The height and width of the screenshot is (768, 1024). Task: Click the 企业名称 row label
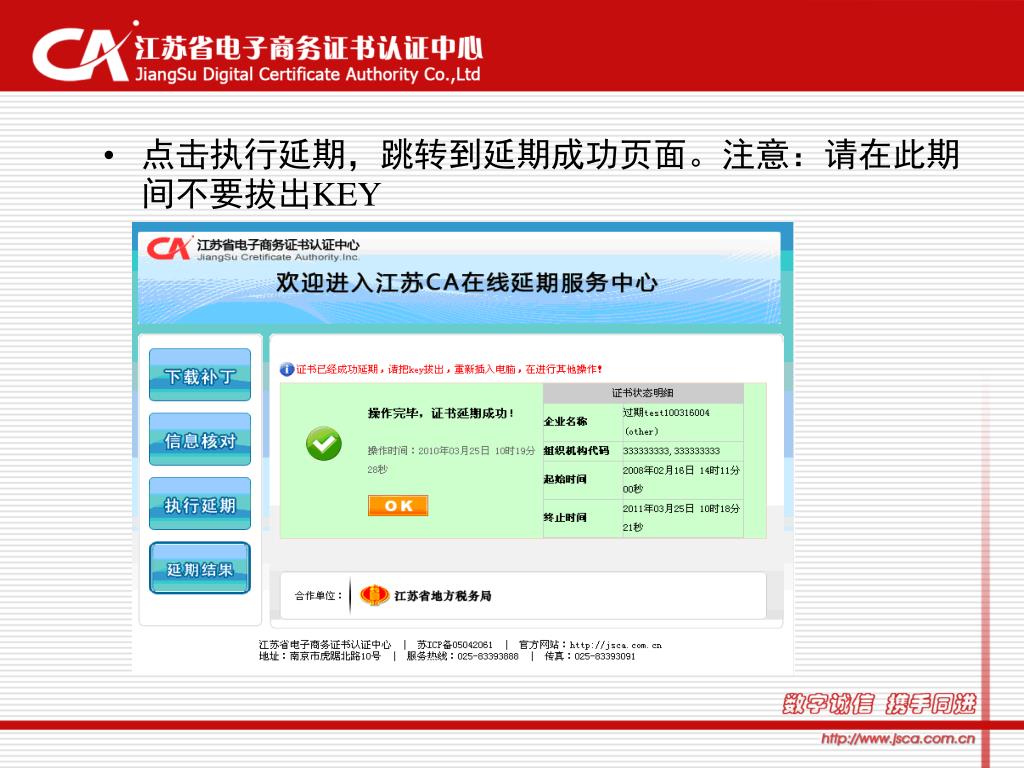click(566, 422)
